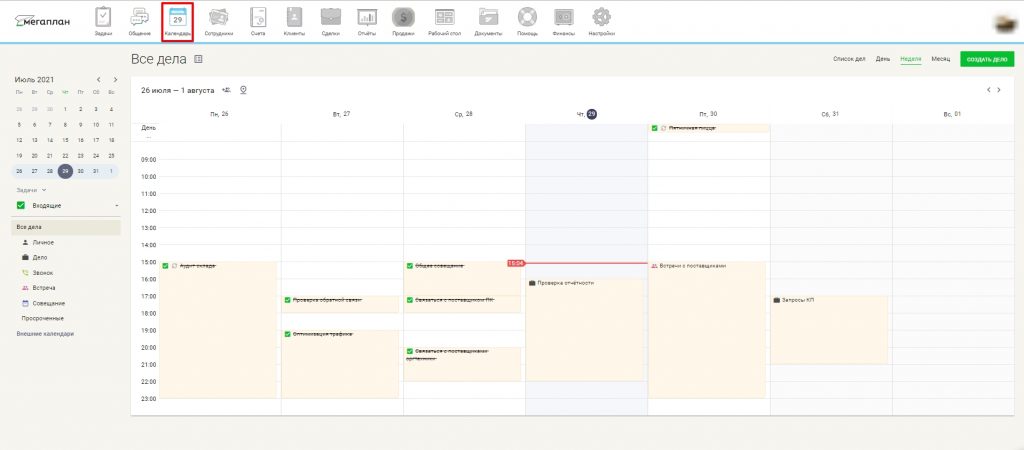The image size is (1024, 450).
Task: Show previous month in mini calendar
Action: pos(99,80)
